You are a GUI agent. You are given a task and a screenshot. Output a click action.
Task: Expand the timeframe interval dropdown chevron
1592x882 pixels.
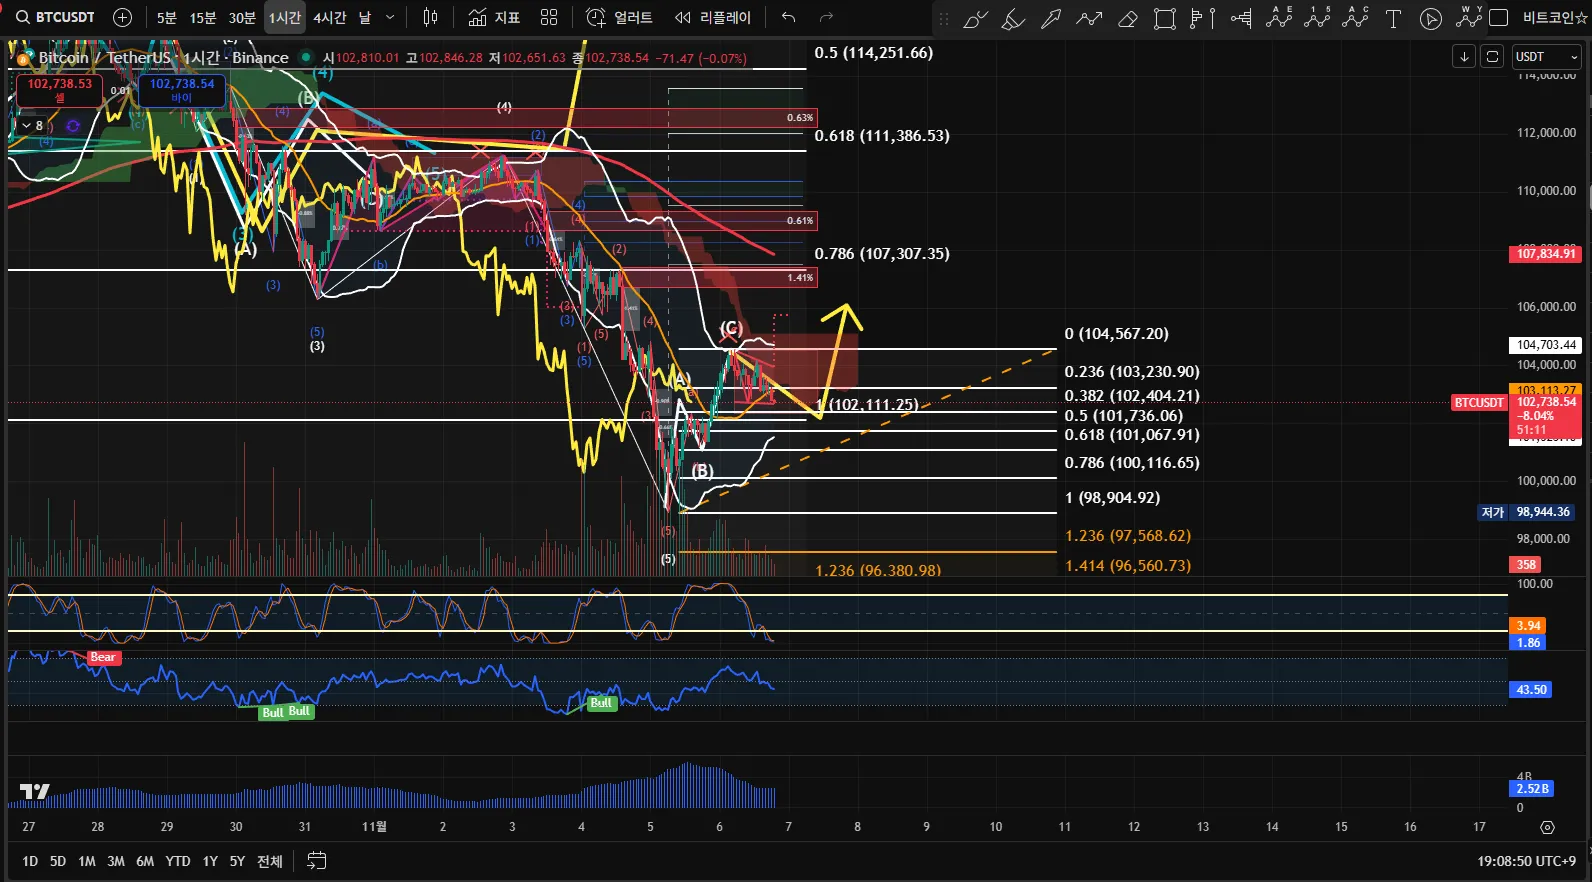point(390,17)
